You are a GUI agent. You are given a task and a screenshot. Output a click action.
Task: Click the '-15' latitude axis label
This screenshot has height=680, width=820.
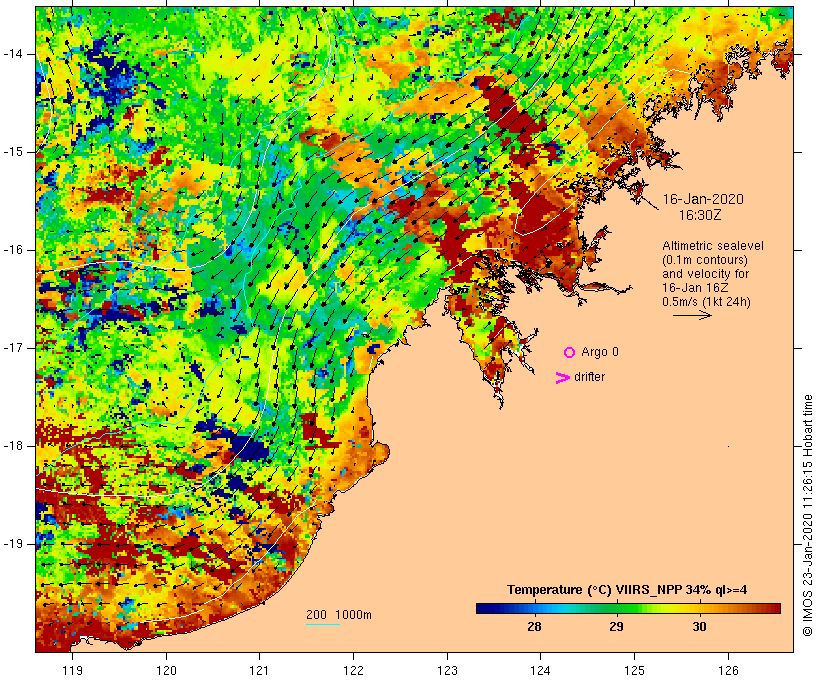[x=13, y=152]
